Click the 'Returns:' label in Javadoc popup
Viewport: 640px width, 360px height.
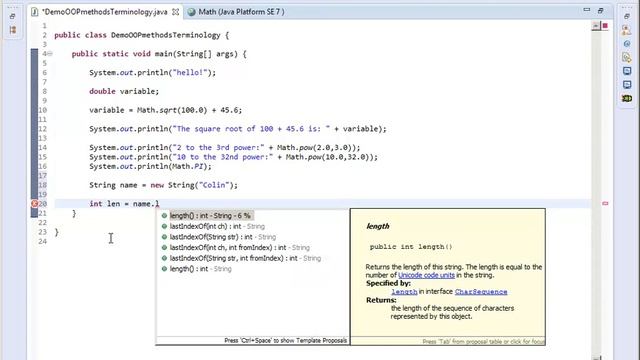381,300
